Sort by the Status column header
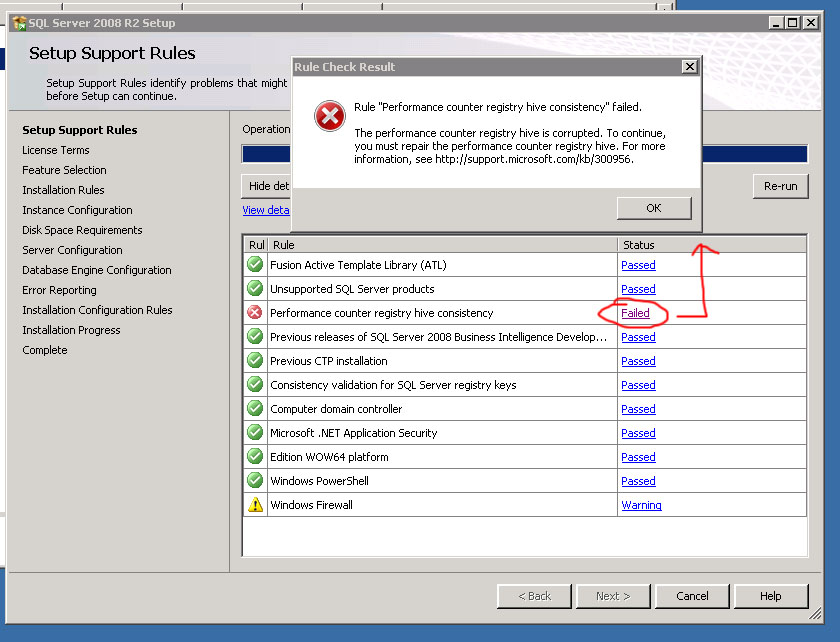The width and height of the screenshot is (840, 642). pyautogui.click(x=638, y=245)
